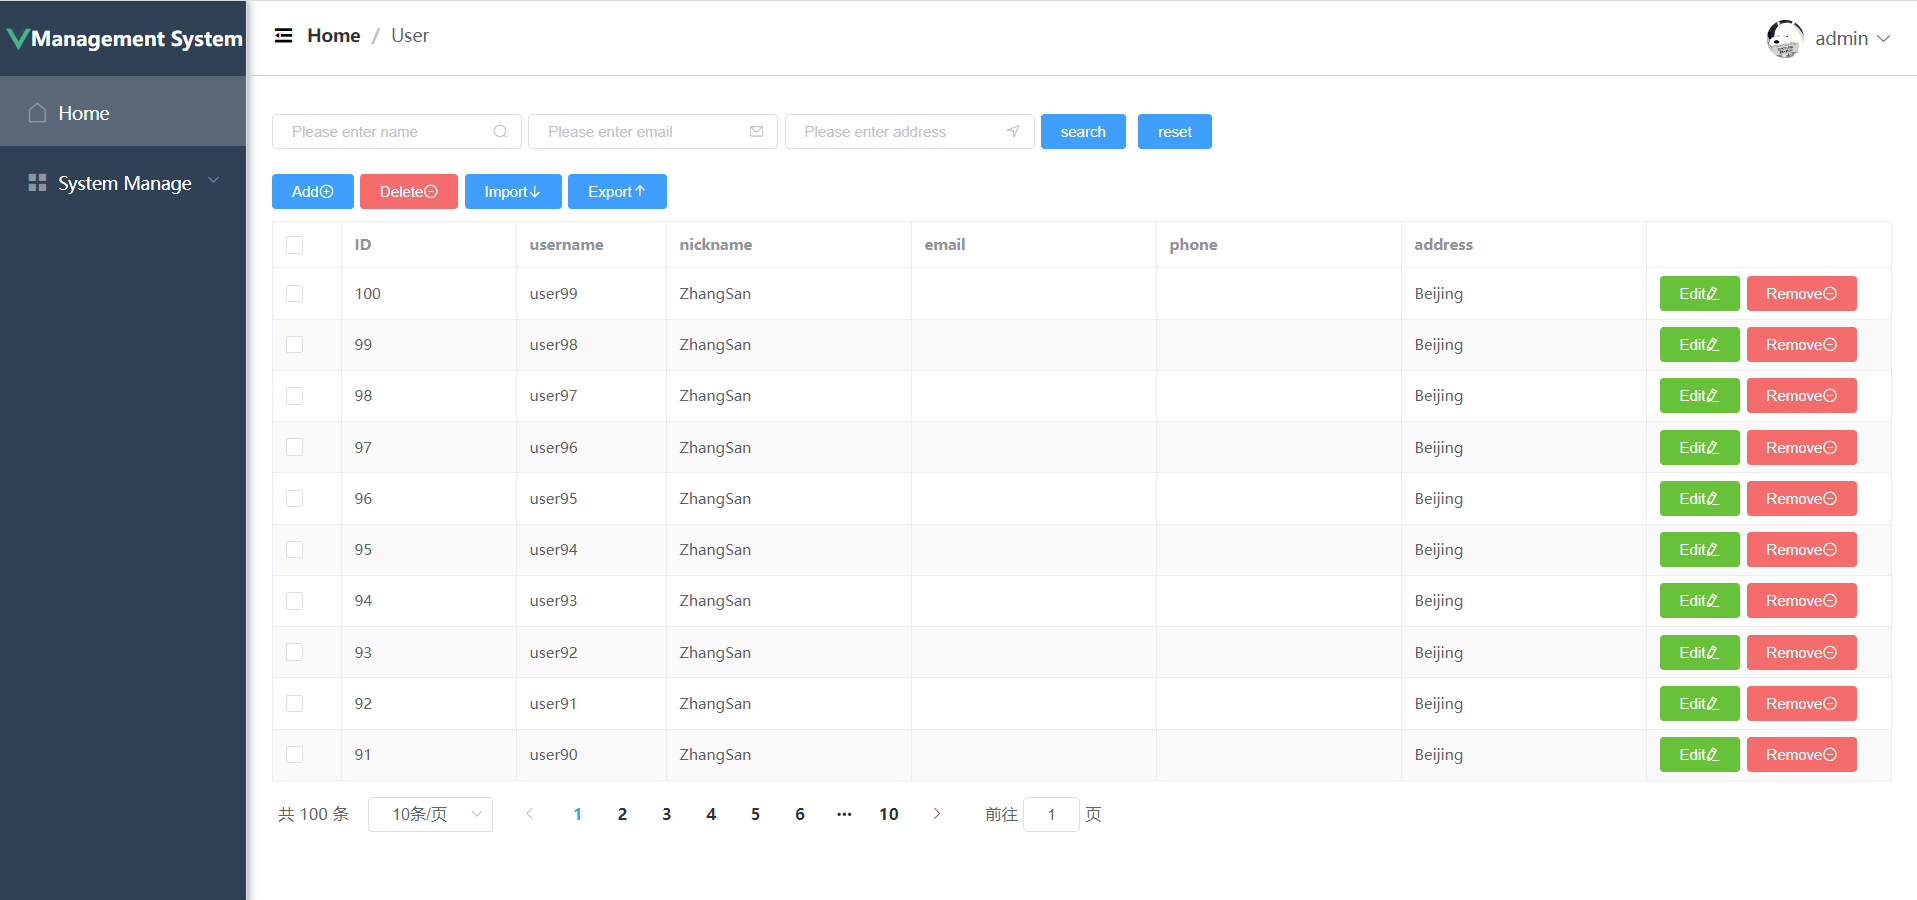The image size is (1917, 900).
Task: Click the Vue logo in sidebar header
Action: pos(18,39)
